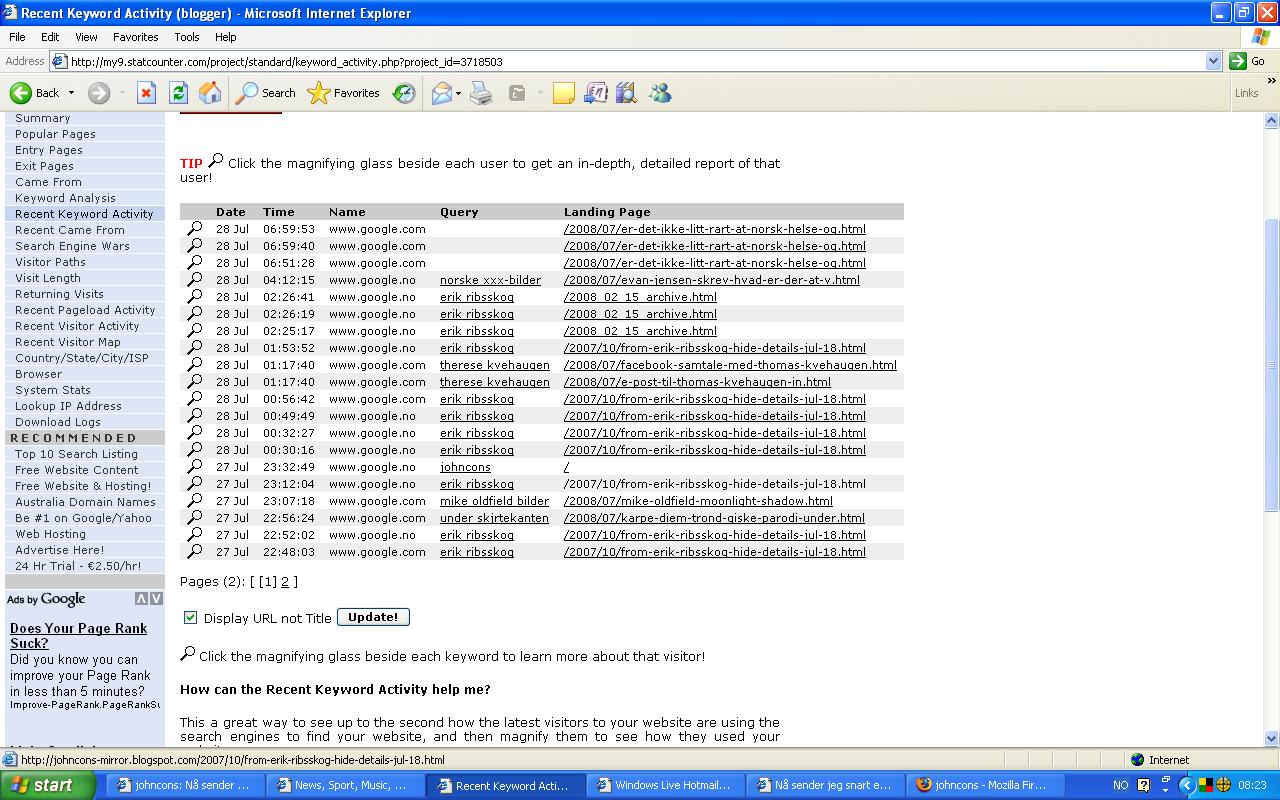The width and height of the screenshot is (1280, 800).
Task: Open the History toolbar icon
Action: pyautogui.click(x=404, y=93)
